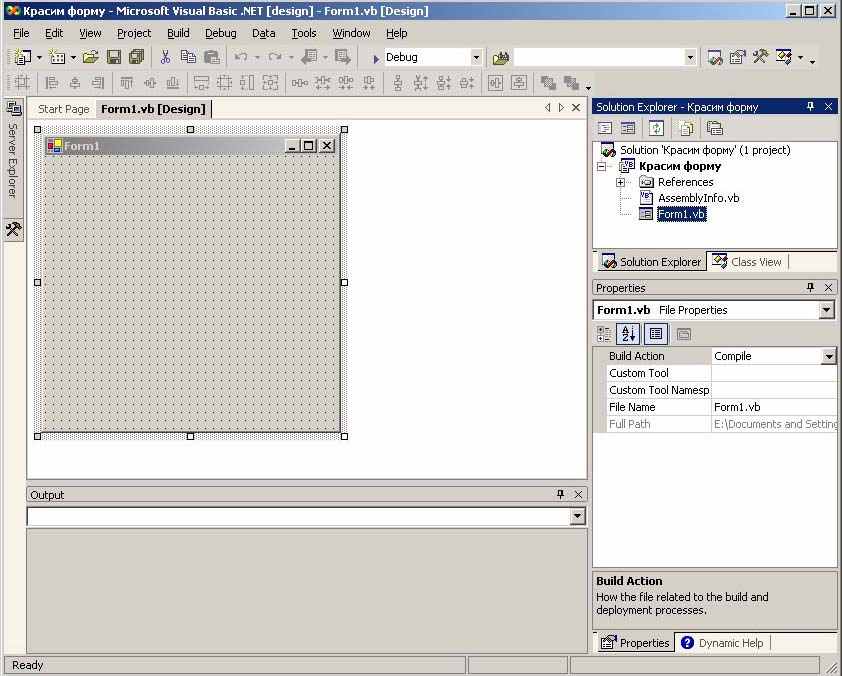Click the Paste icon in toolbar

click(x=212, y=57)
